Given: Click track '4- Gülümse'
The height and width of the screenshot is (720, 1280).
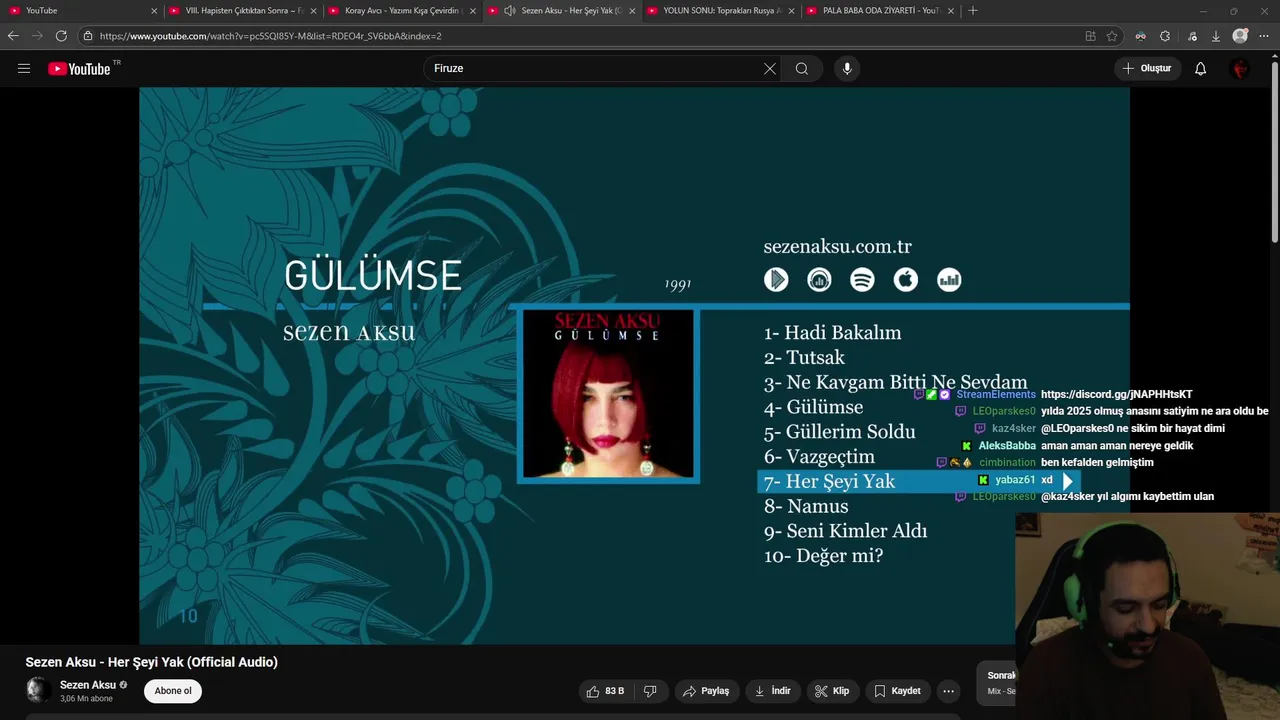Looking at the screenshot, I should 813,407.
